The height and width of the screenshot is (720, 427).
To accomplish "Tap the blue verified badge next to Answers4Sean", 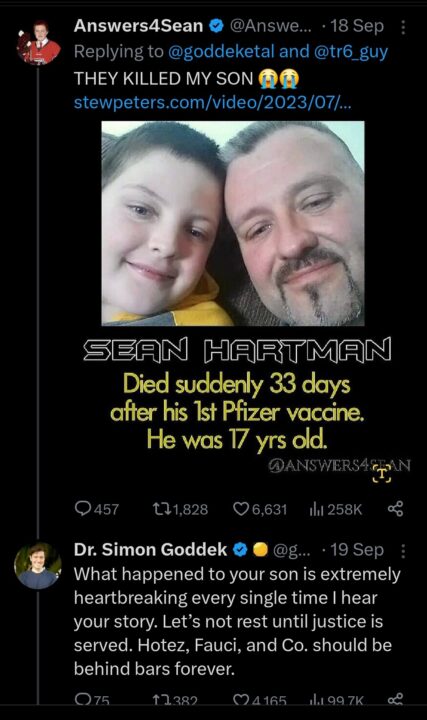I will point(216,27).
